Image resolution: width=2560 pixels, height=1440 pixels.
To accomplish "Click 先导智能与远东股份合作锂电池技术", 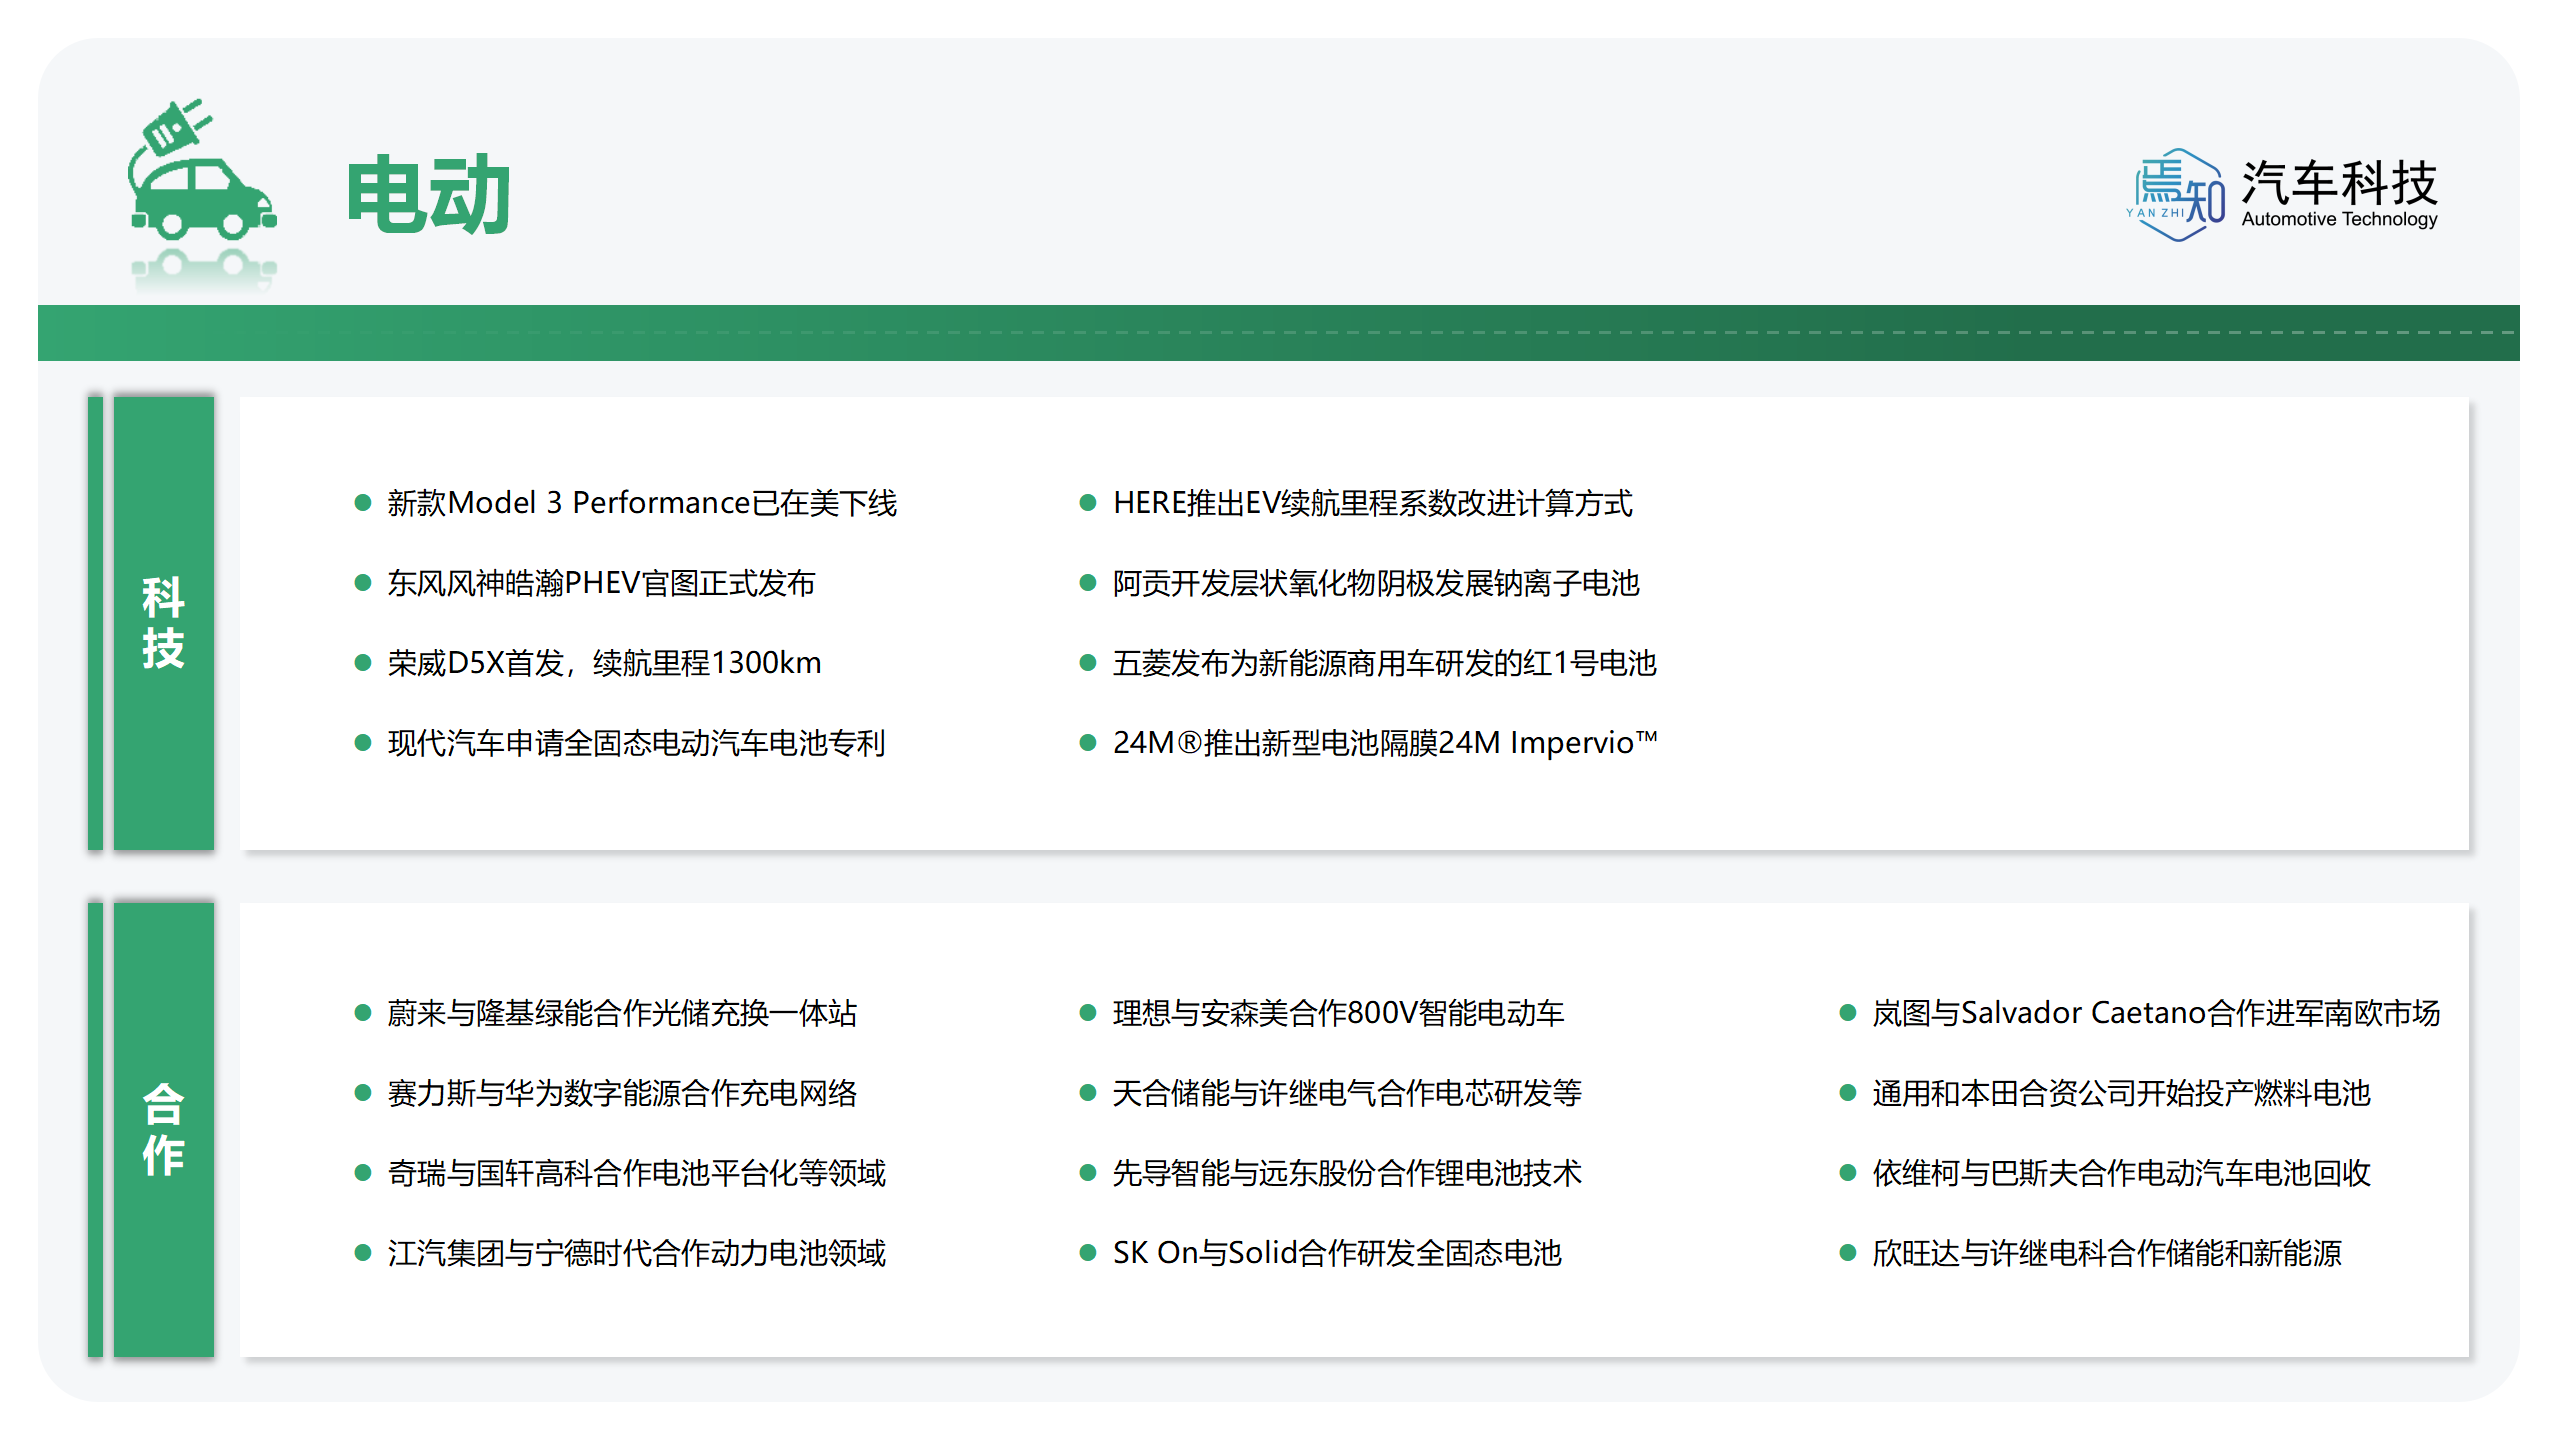I will (1347, 1173).
